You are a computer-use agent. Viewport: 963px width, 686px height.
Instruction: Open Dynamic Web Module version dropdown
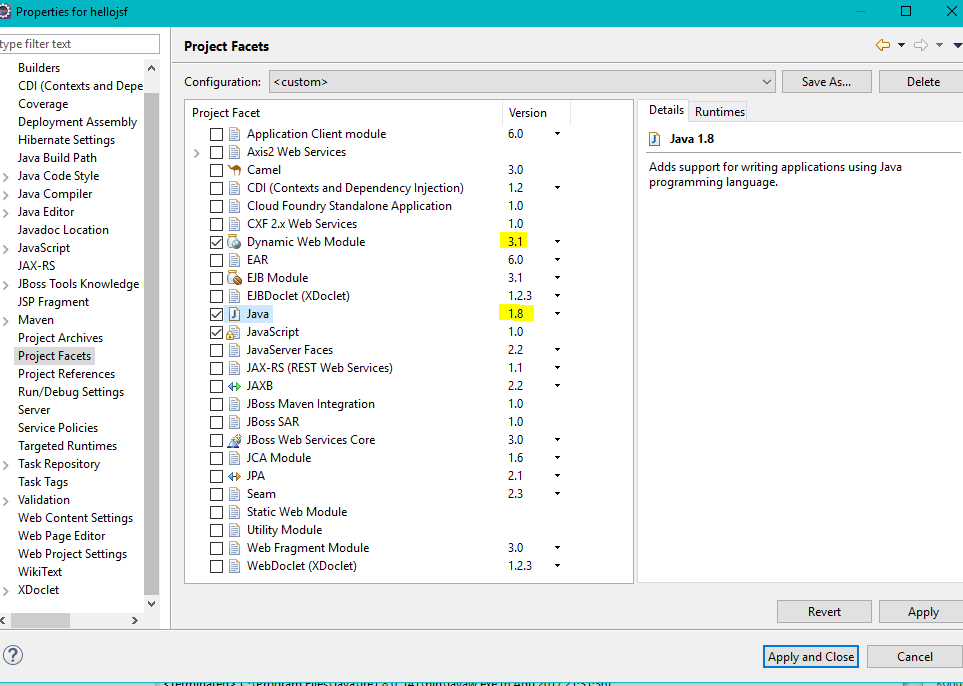point(557,242)
